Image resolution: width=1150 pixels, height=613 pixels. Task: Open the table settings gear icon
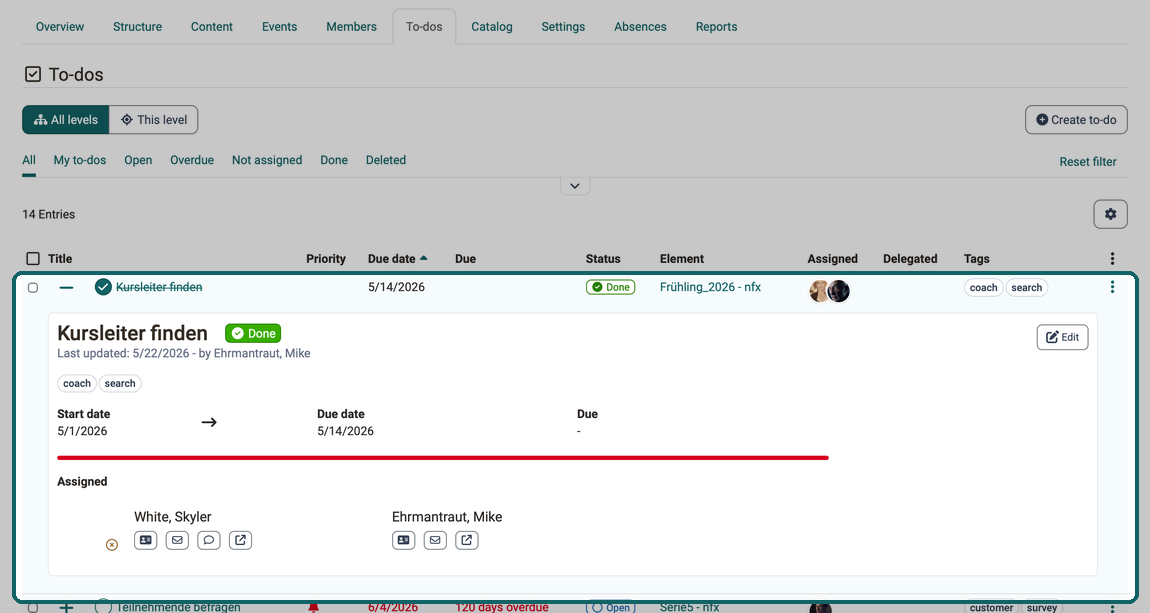click(x=1110, y=214)
